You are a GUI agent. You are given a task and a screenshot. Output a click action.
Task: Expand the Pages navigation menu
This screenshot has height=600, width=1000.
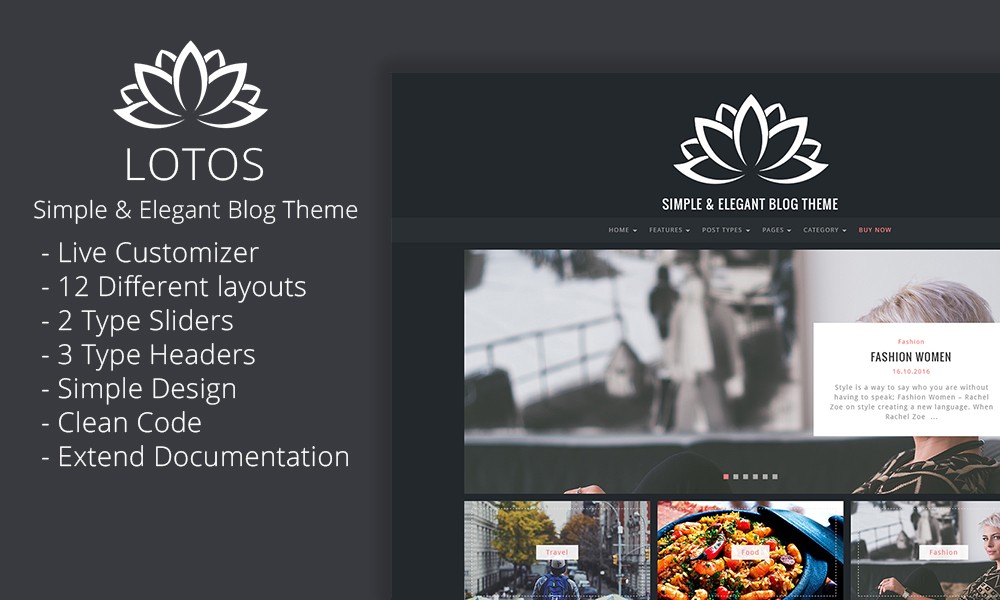[x=776, y=230]
